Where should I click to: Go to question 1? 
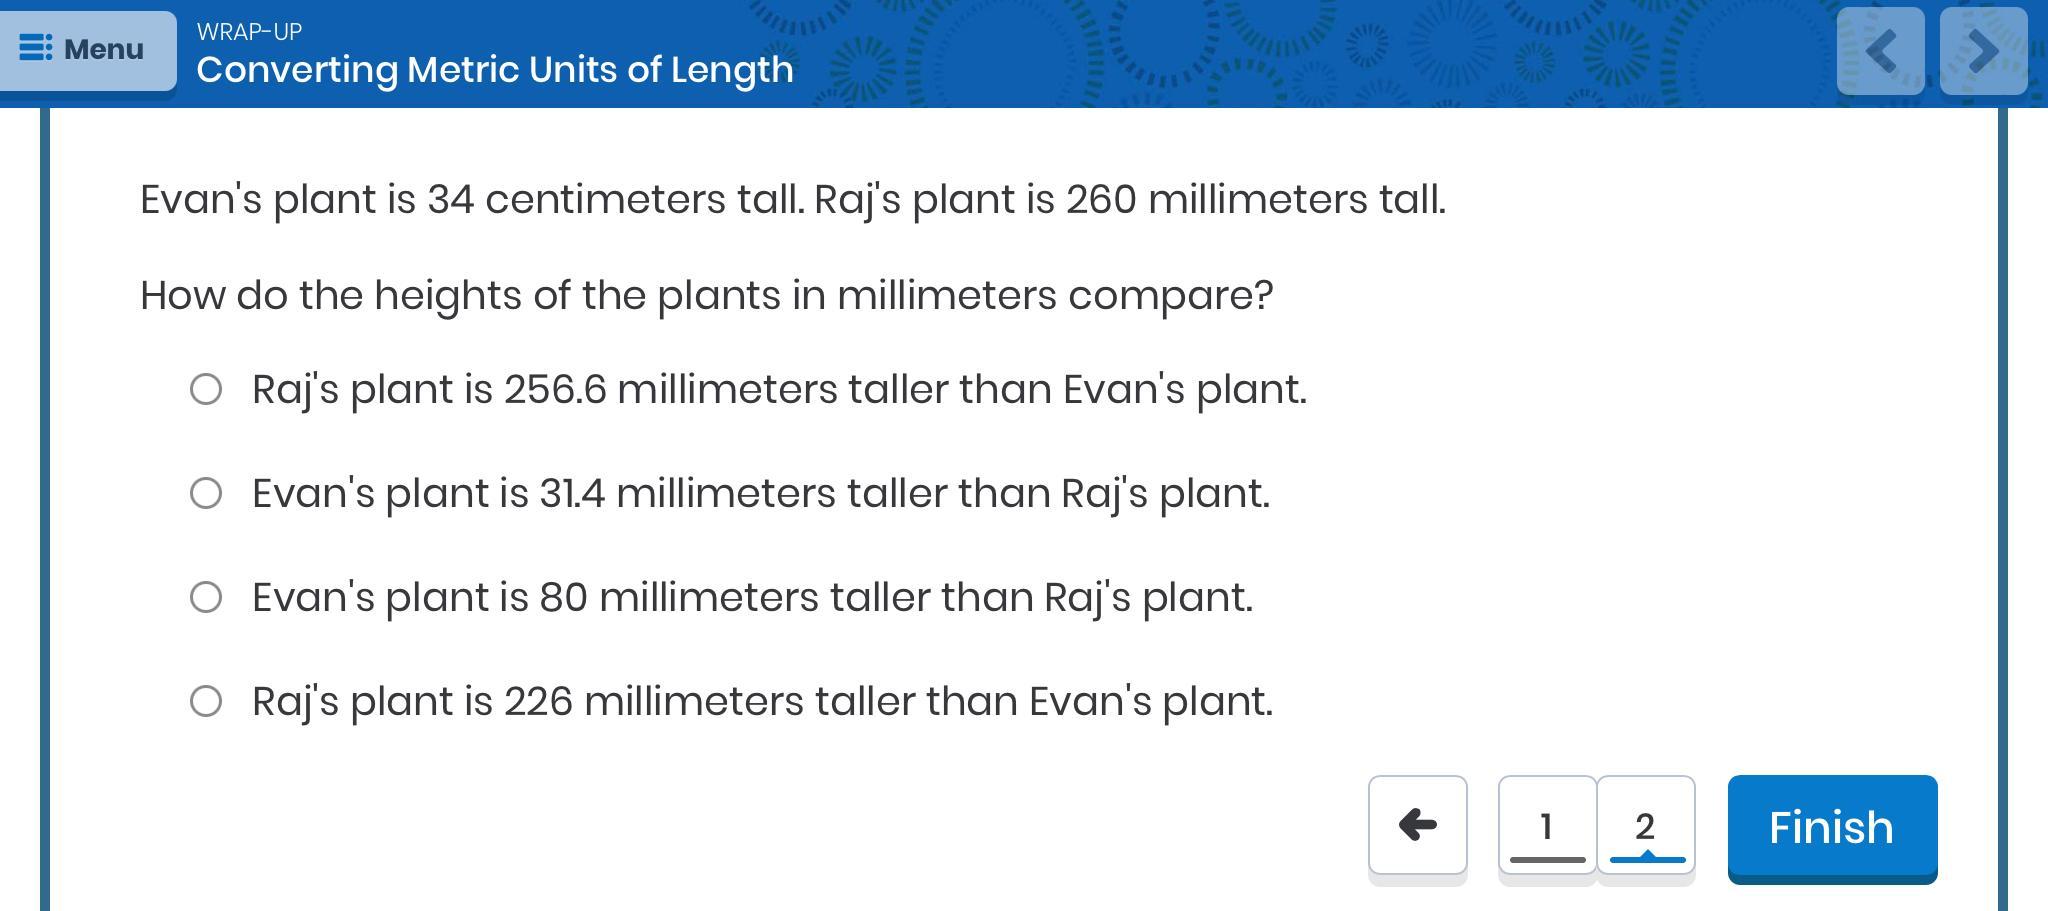pyautogui.click(x=1546, y=826)
